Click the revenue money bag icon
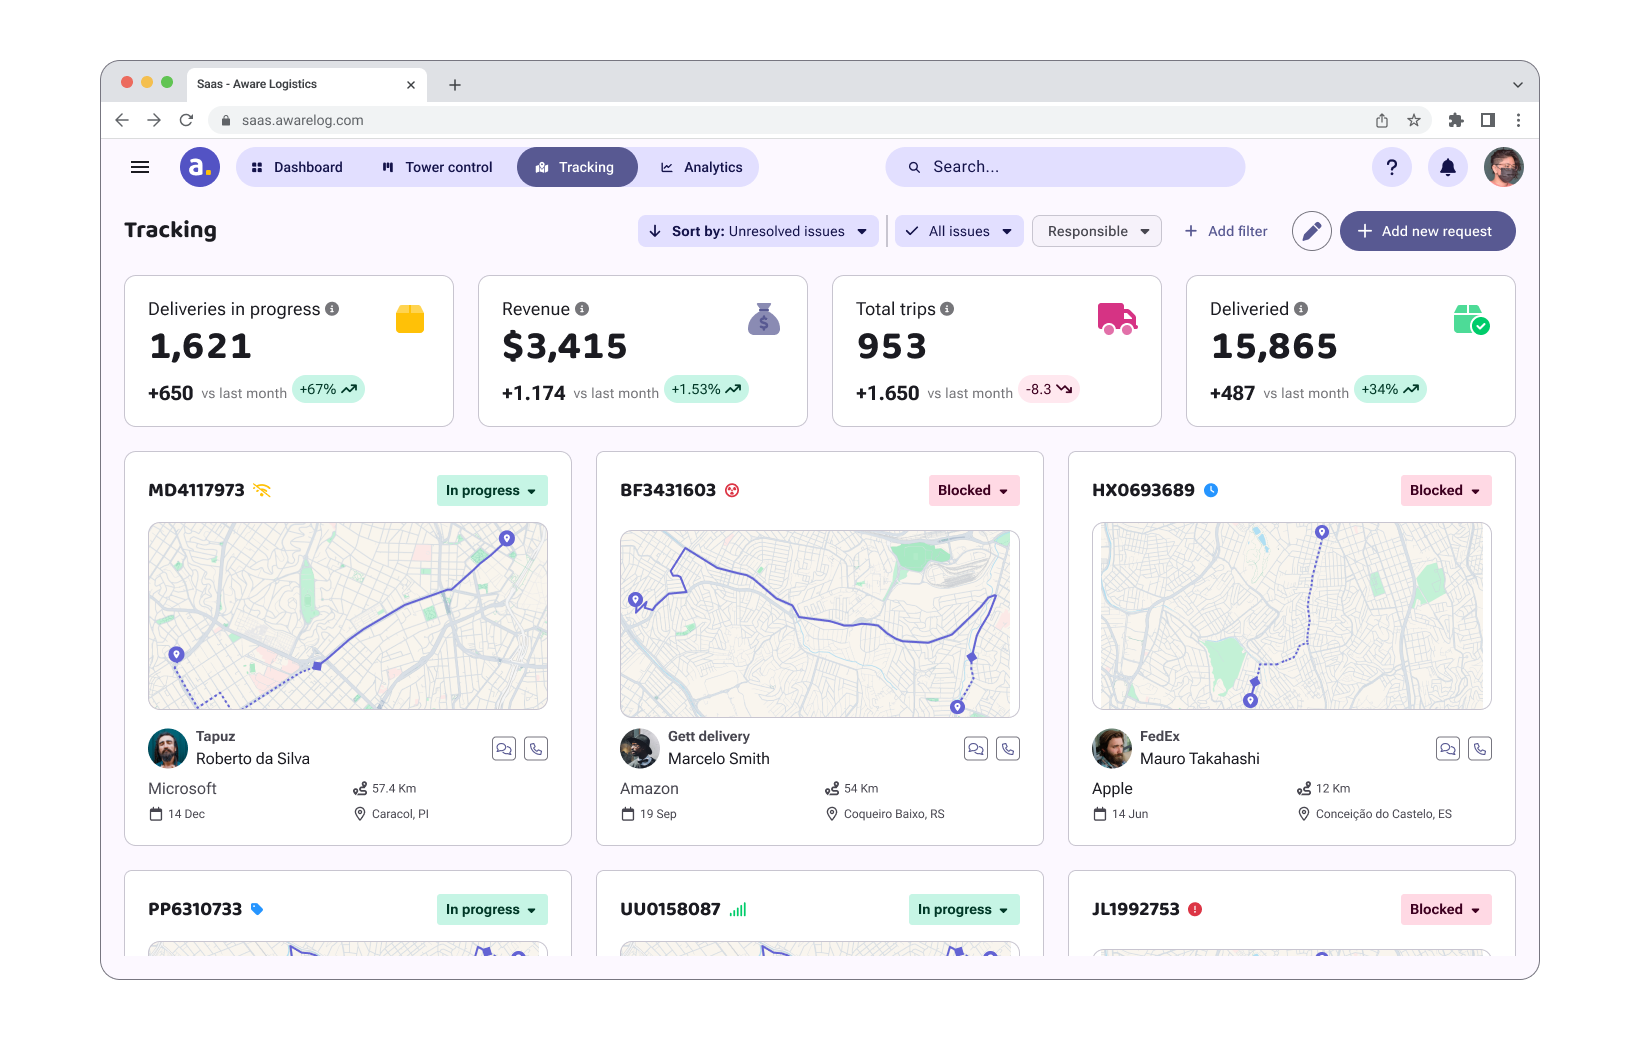The width and height of the screenshot is (1640, 1040). 764,319
